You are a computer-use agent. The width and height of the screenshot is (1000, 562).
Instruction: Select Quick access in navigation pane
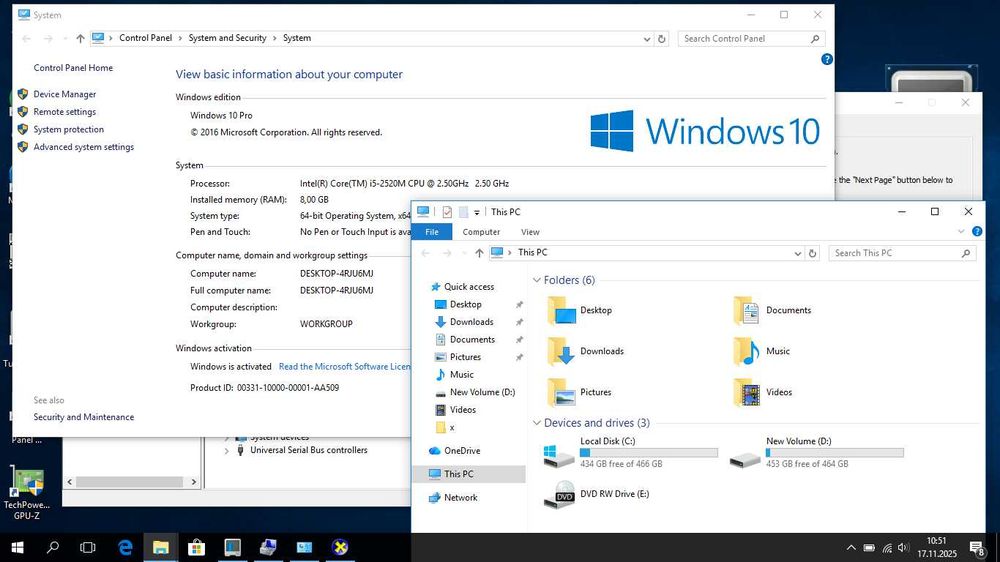point(469,287)
